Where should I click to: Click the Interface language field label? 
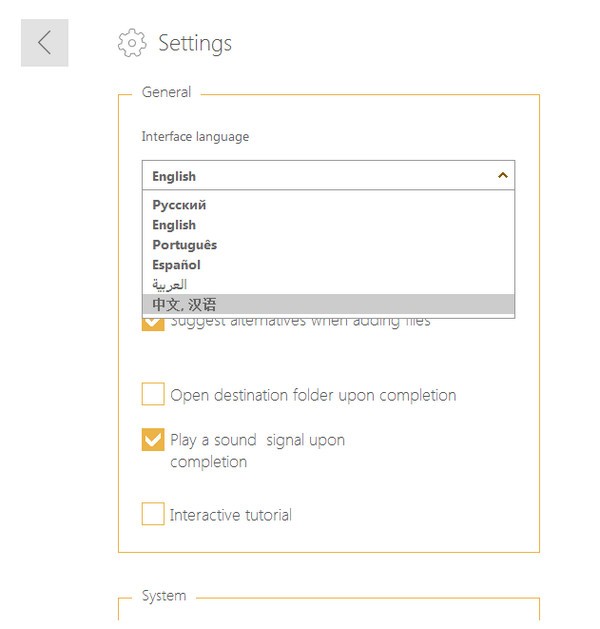[195, 137]
